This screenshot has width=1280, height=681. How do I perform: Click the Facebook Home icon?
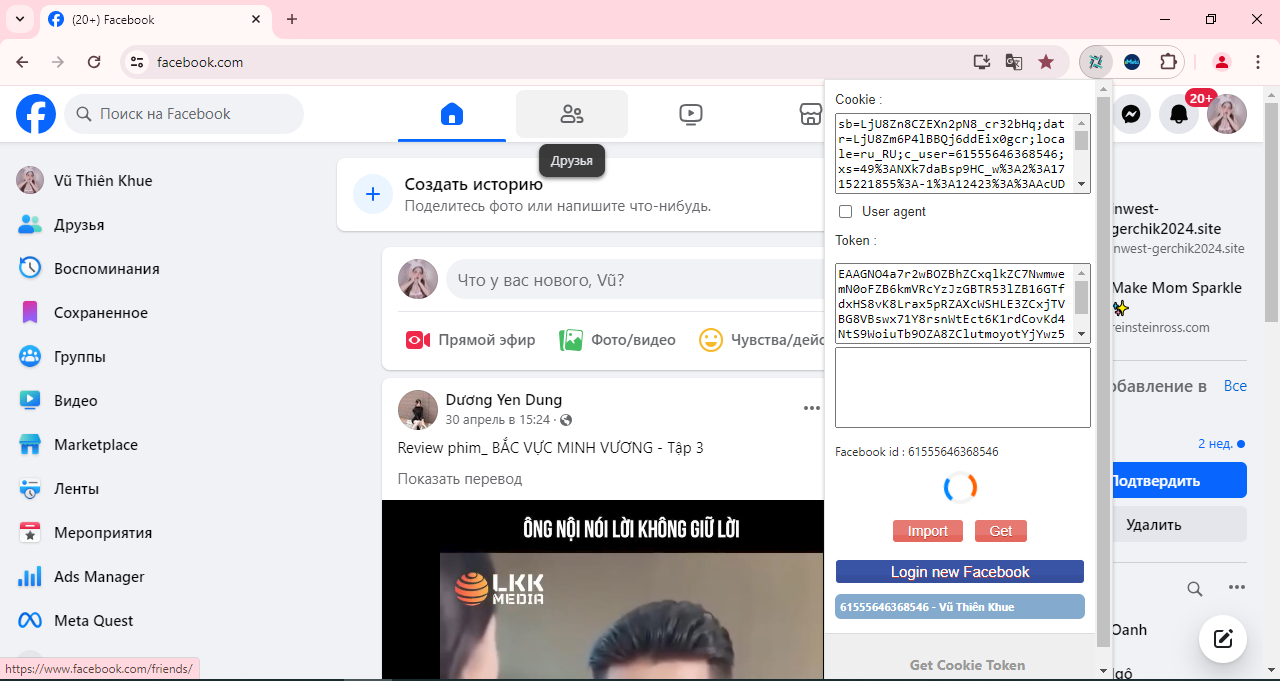coord(452,114)
